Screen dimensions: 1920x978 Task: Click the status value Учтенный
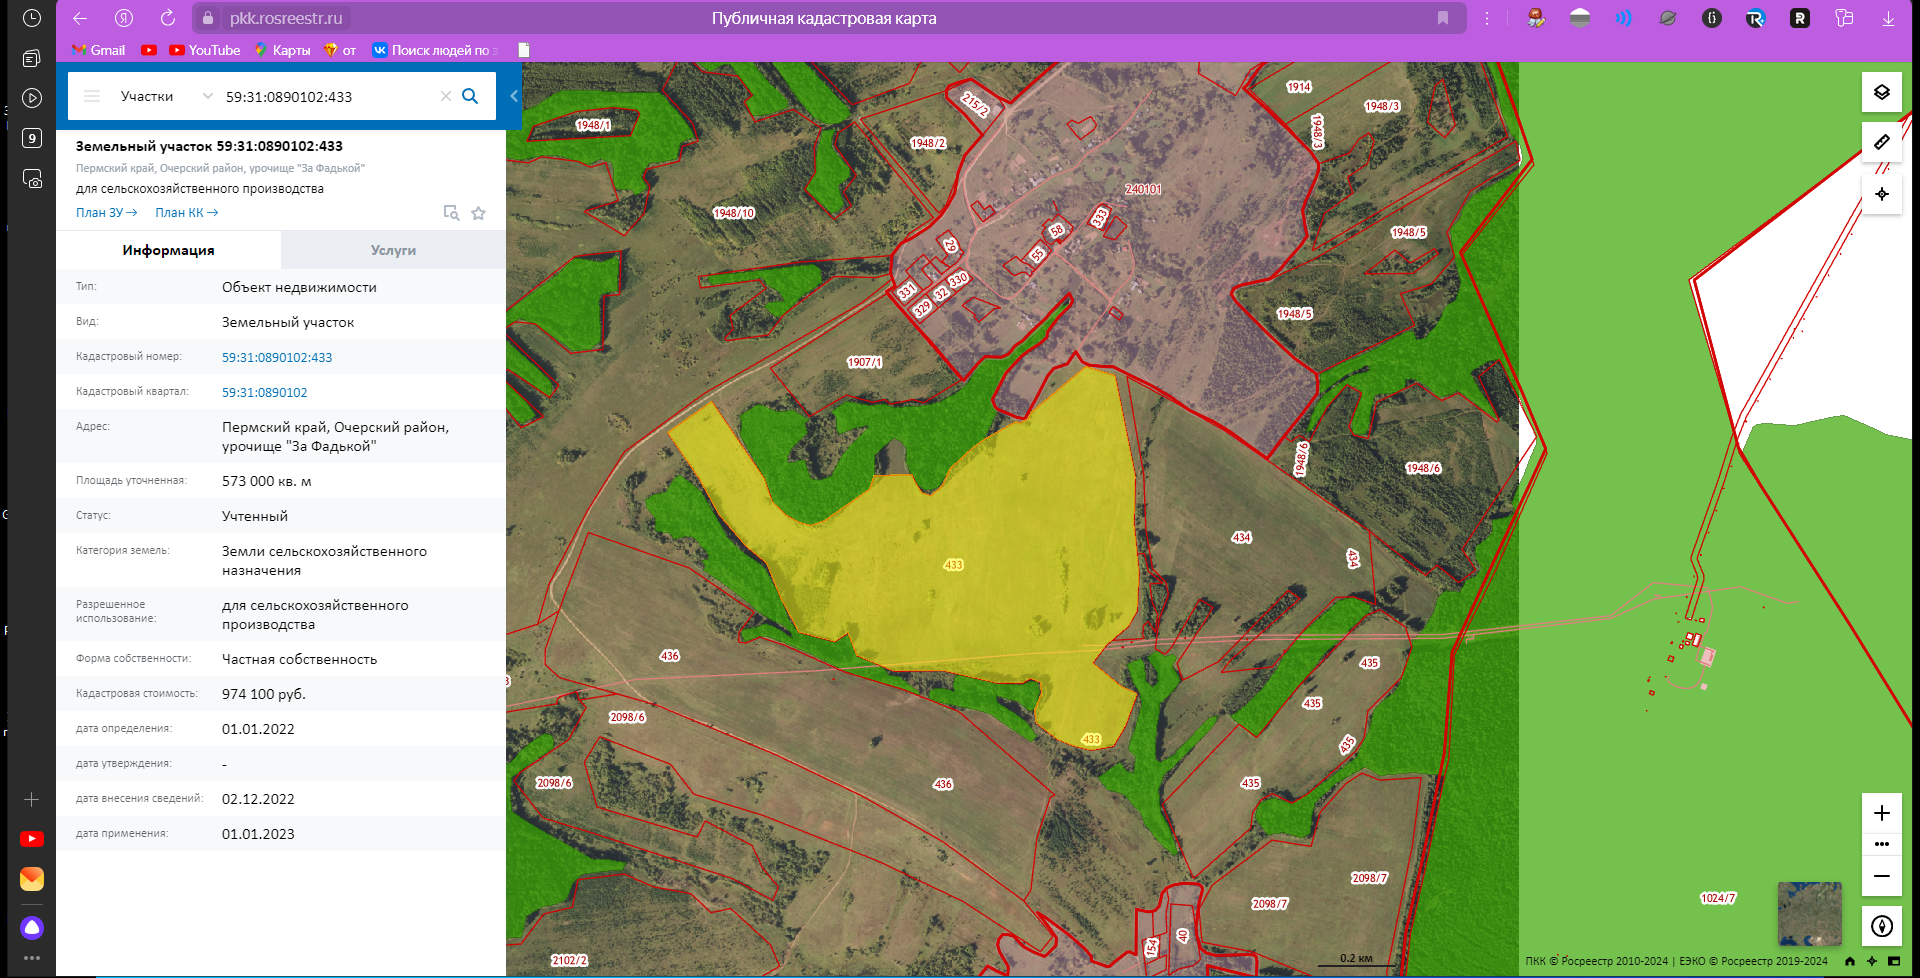[255, 516]
